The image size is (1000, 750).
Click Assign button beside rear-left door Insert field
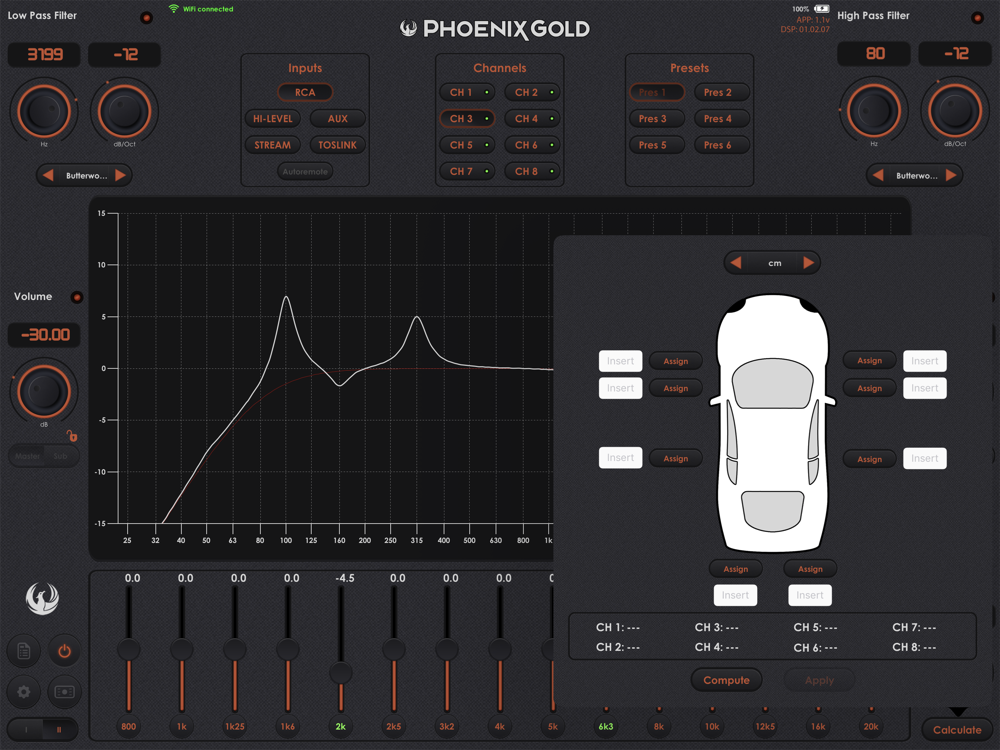(675, 459)
